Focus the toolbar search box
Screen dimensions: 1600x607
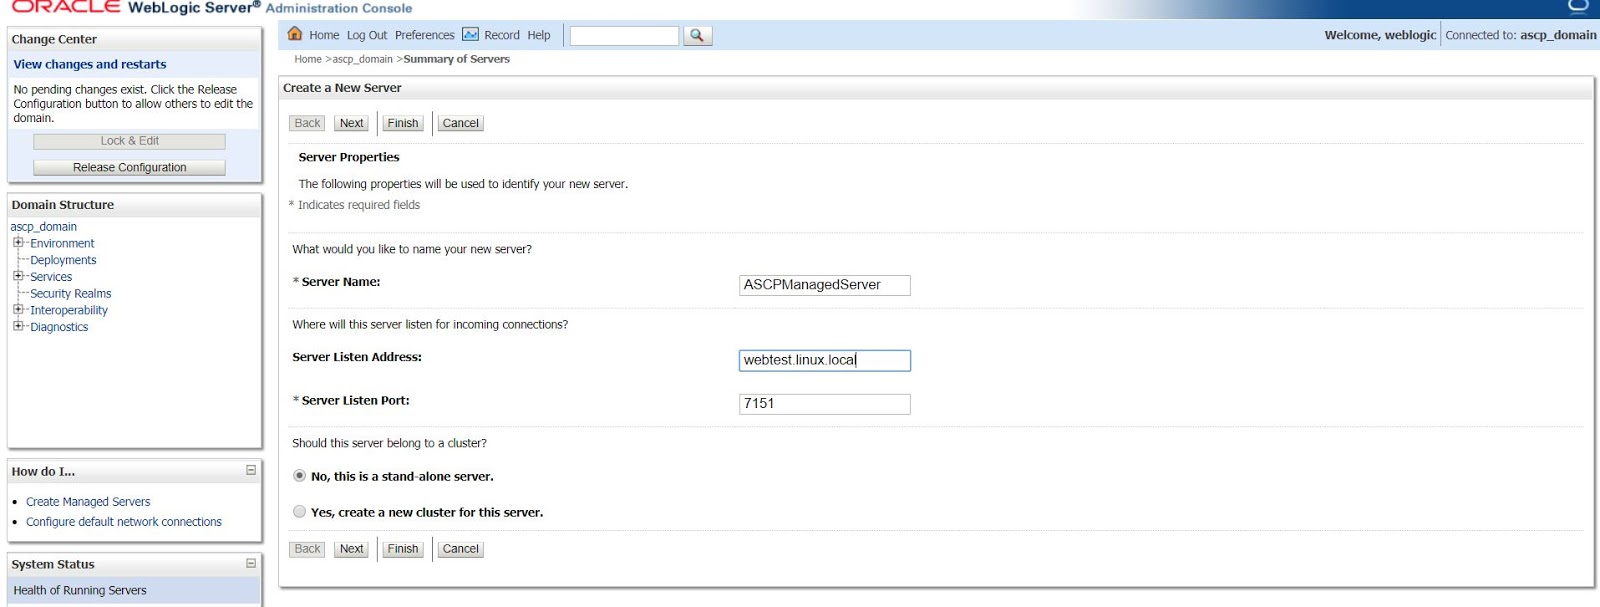(624, 35)
